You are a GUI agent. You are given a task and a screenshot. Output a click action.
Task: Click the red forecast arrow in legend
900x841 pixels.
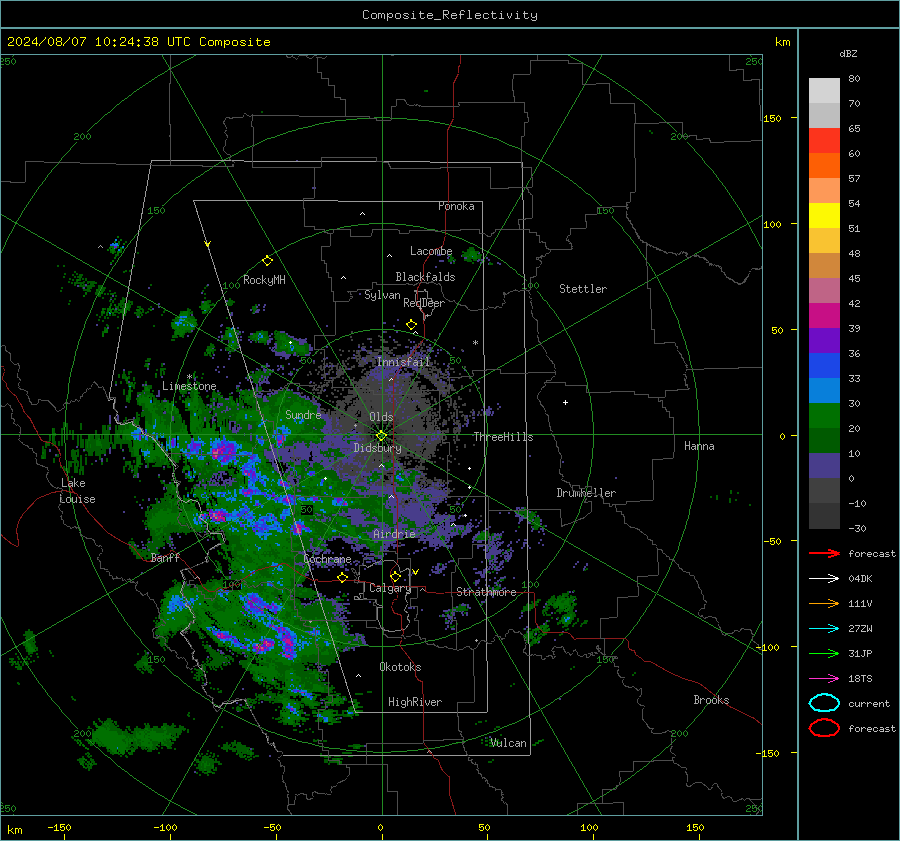pyautogui.click(x=824, y=553)
